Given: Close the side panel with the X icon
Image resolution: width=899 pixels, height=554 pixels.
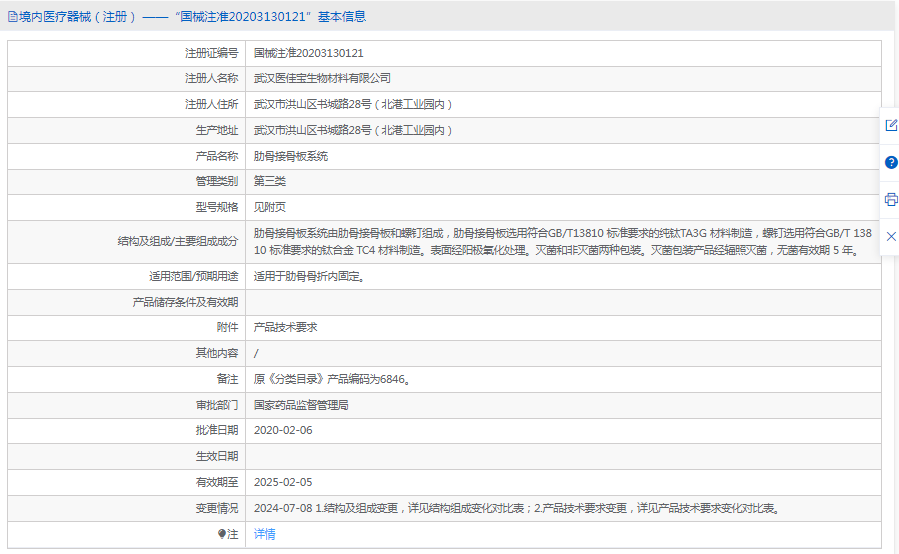Looking at the screenshot, I should [x=891, y=236].
